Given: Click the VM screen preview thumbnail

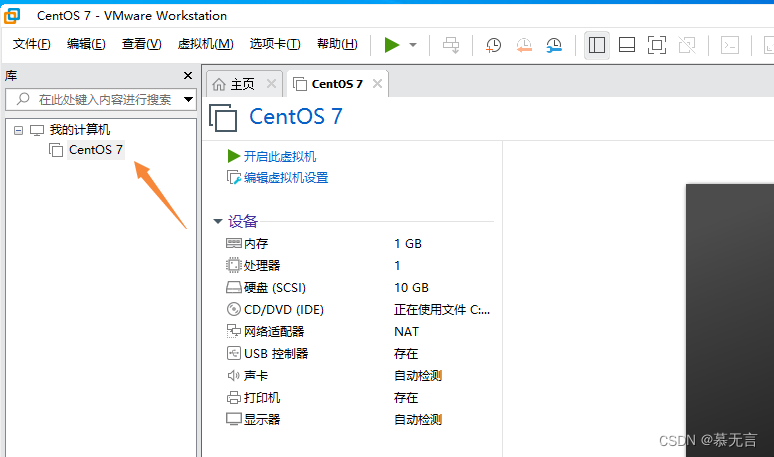Looking at the screenshot, I should (730, 320).
